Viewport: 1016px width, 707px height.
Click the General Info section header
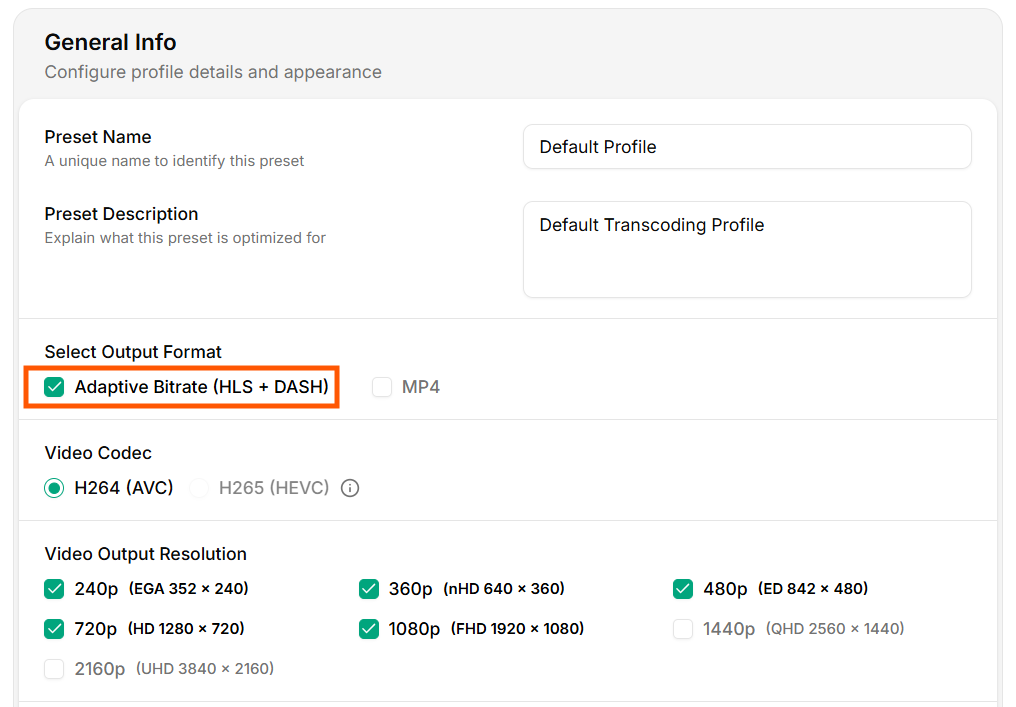click(x=110, y=42)
